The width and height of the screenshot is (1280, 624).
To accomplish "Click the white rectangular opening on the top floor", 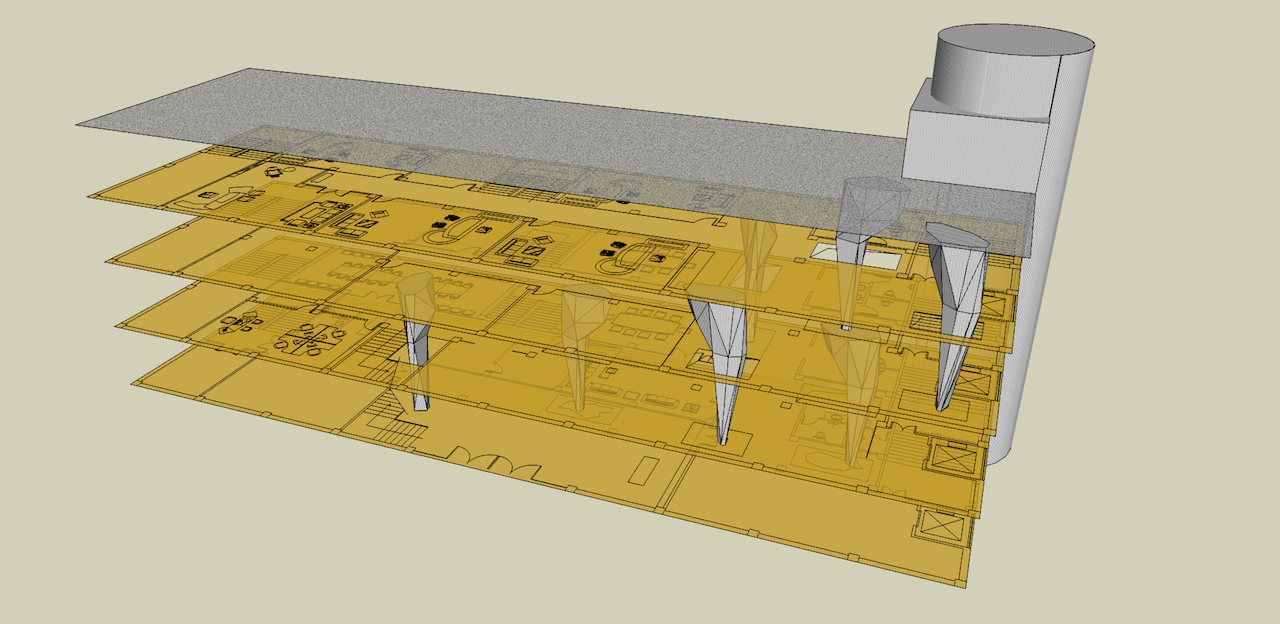I will click(x=838, y=252).
